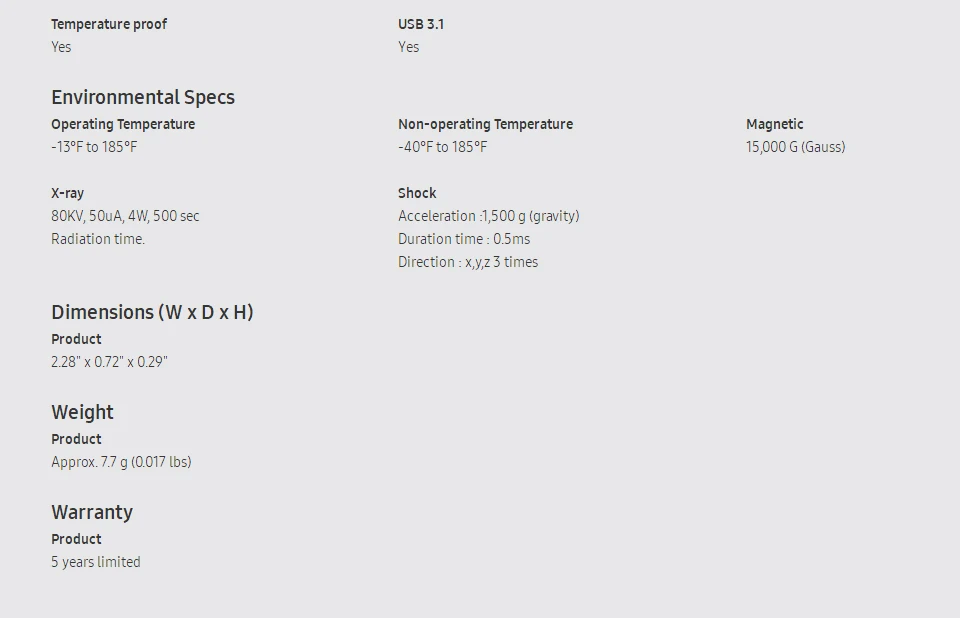The height and width of the screenshot is (618, 960).
Task: Select the -40°F to 185°F value
Action: point(443,147)
